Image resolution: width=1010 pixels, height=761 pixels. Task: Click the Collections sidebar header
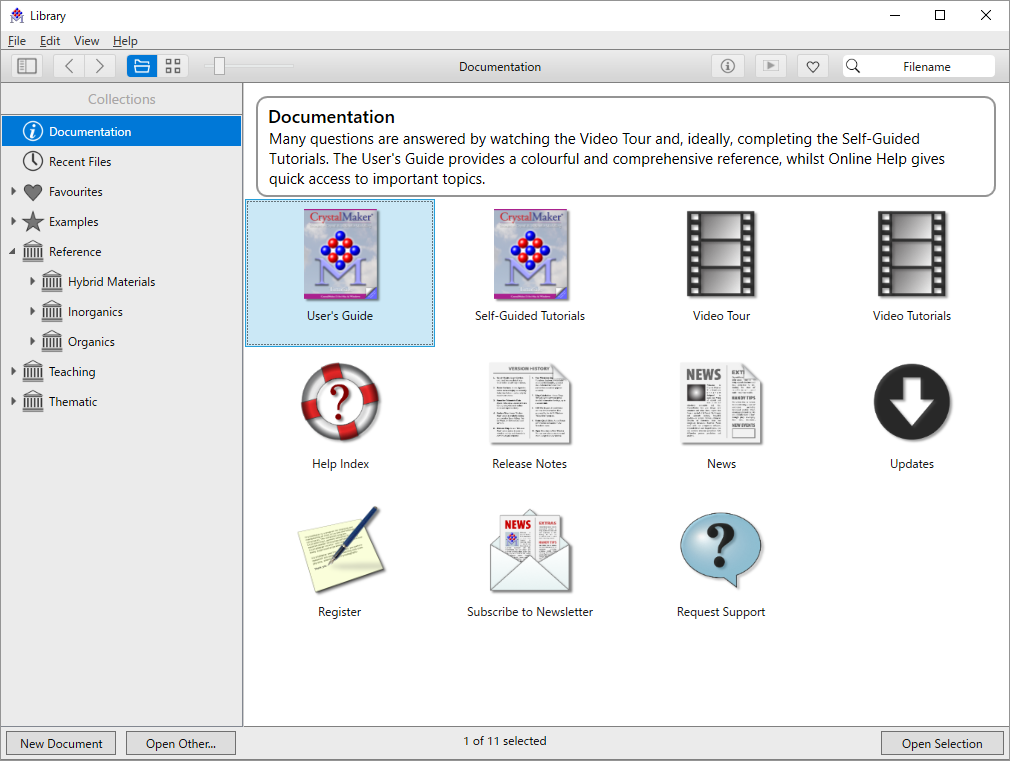coord(122,99)
